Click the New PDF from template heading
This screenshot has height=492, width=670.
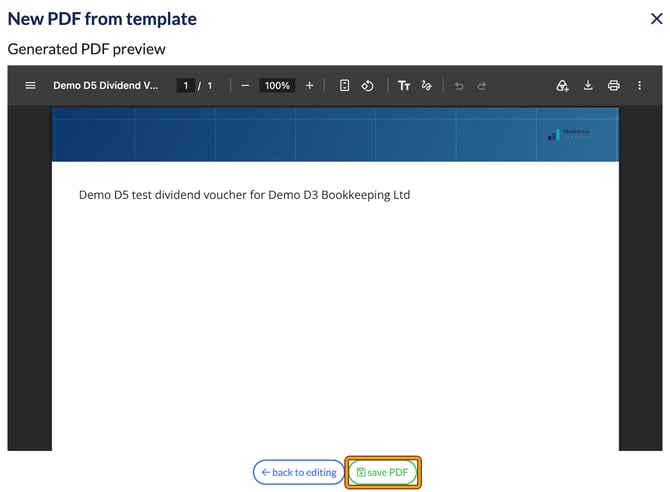coord(102,19)
